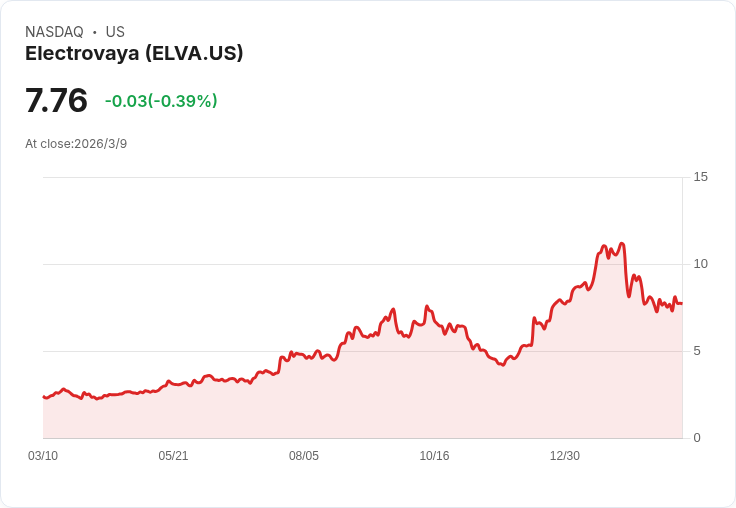
Task: Click the 15 value on y-axis
Action: tap(700, 177)
